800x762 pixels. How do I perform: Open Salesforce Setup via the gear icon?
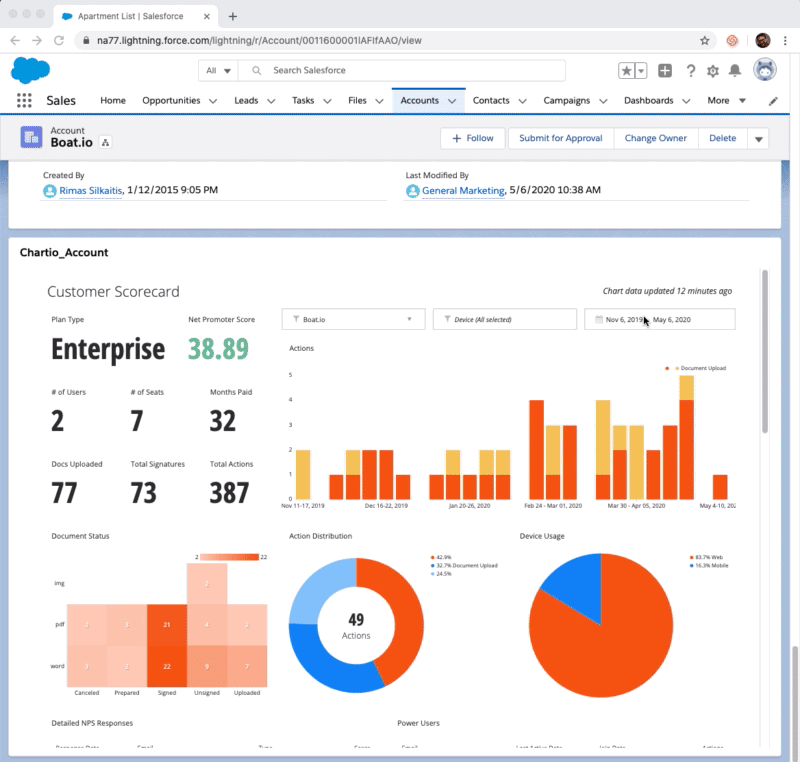point(712,71)
